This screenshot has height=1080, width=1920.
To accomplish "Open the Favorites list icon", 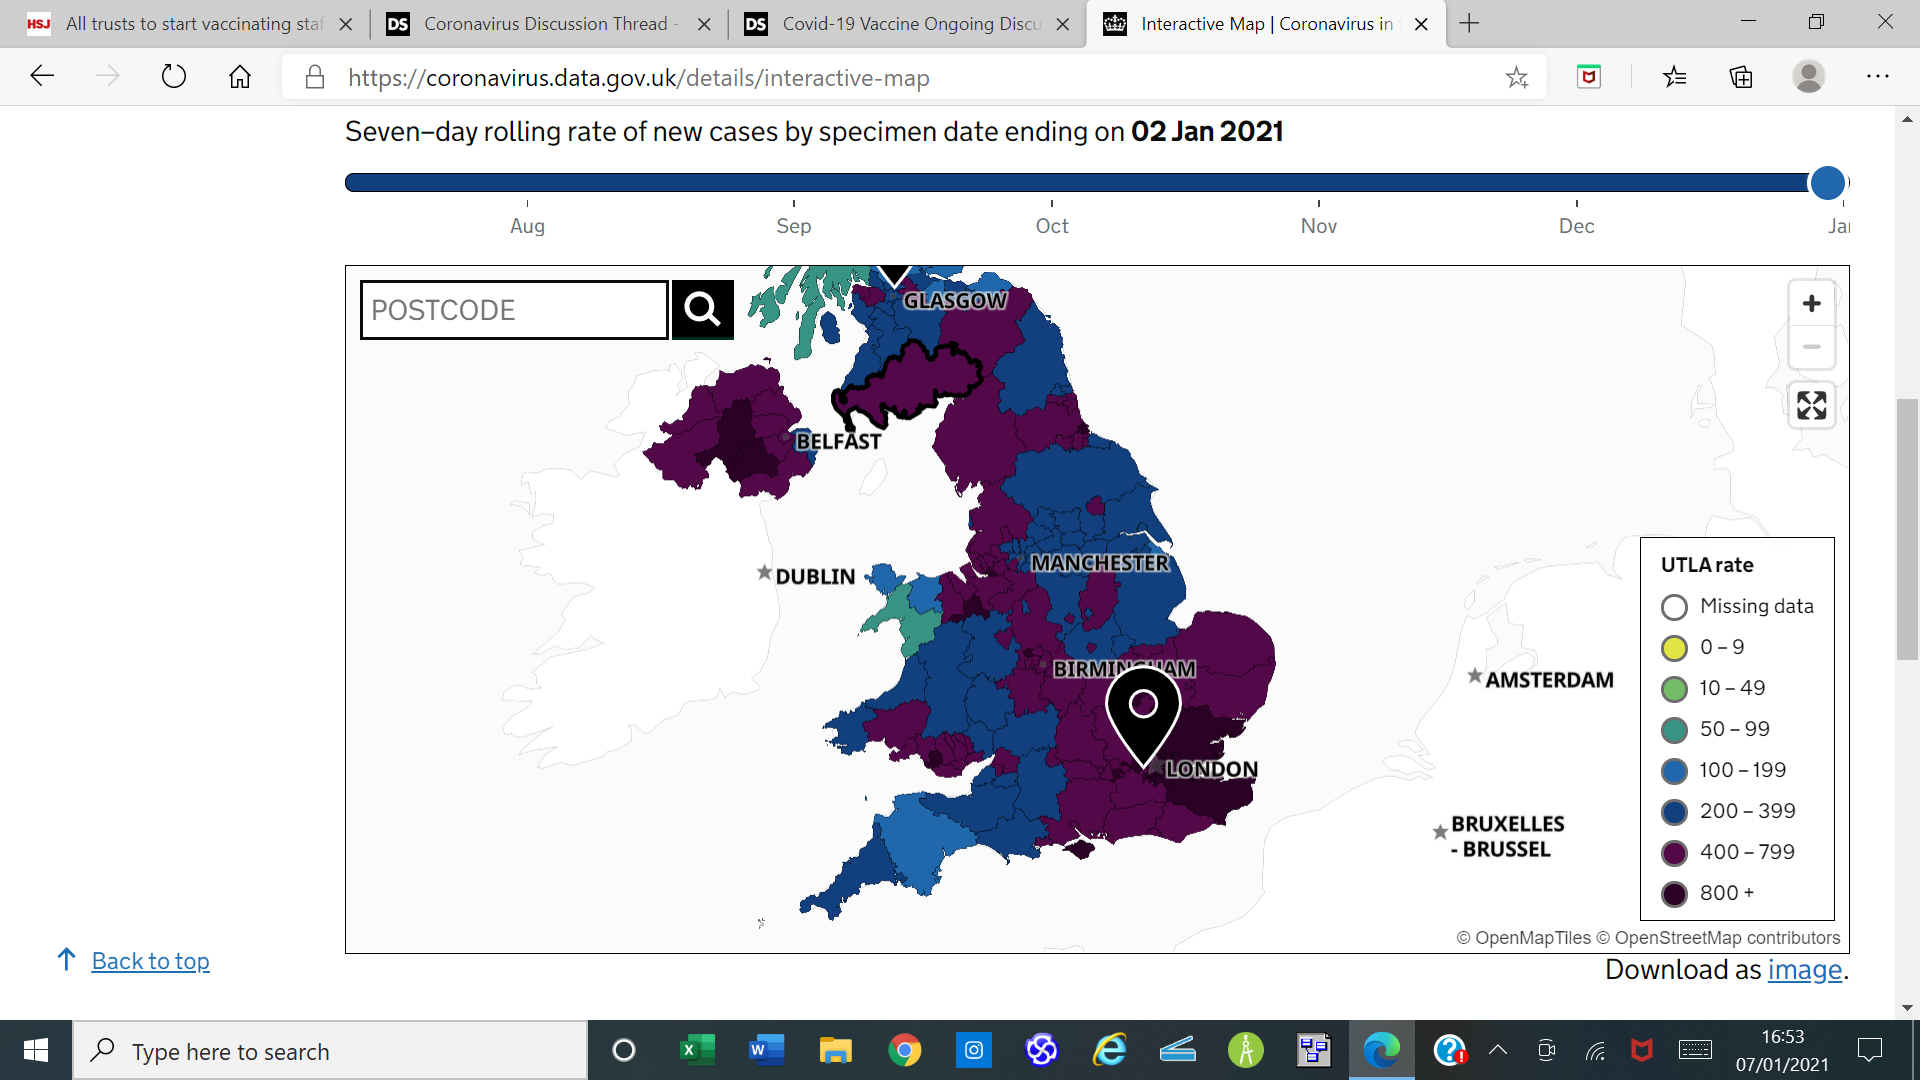I will [1675, 77].
